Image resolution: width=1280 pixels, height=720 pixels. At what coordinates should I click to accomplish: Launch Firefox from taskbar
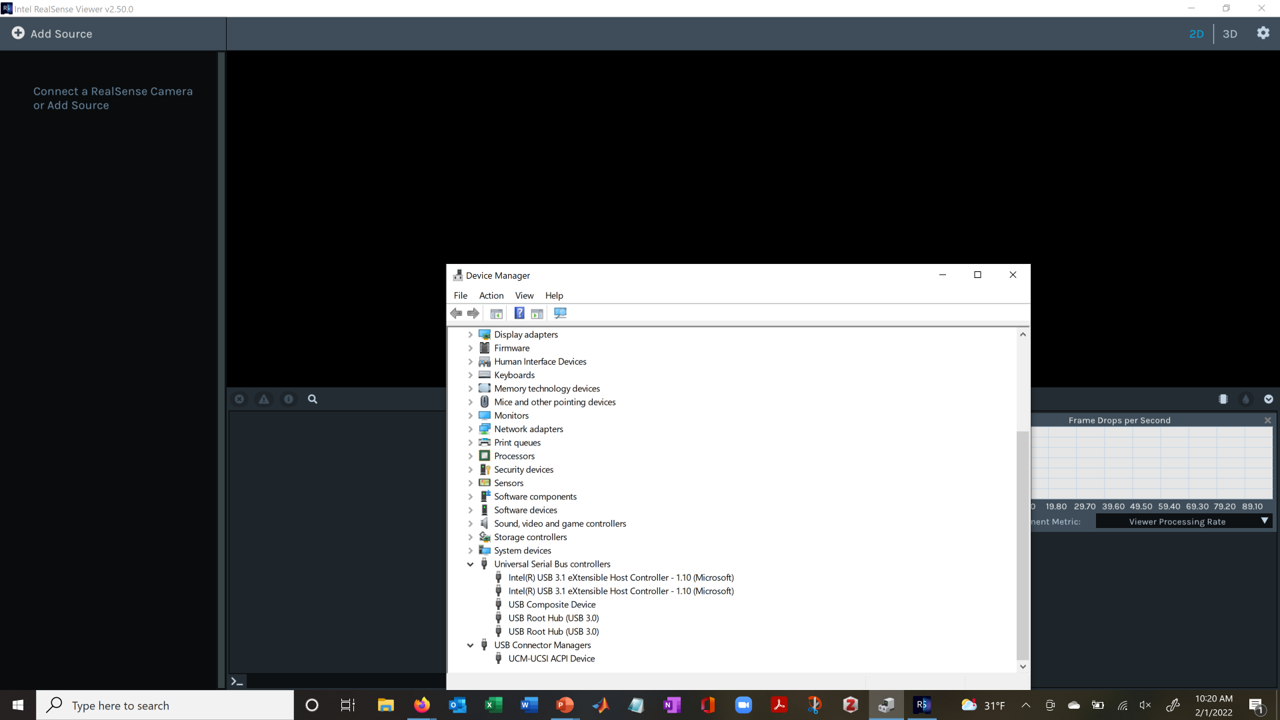422,705
